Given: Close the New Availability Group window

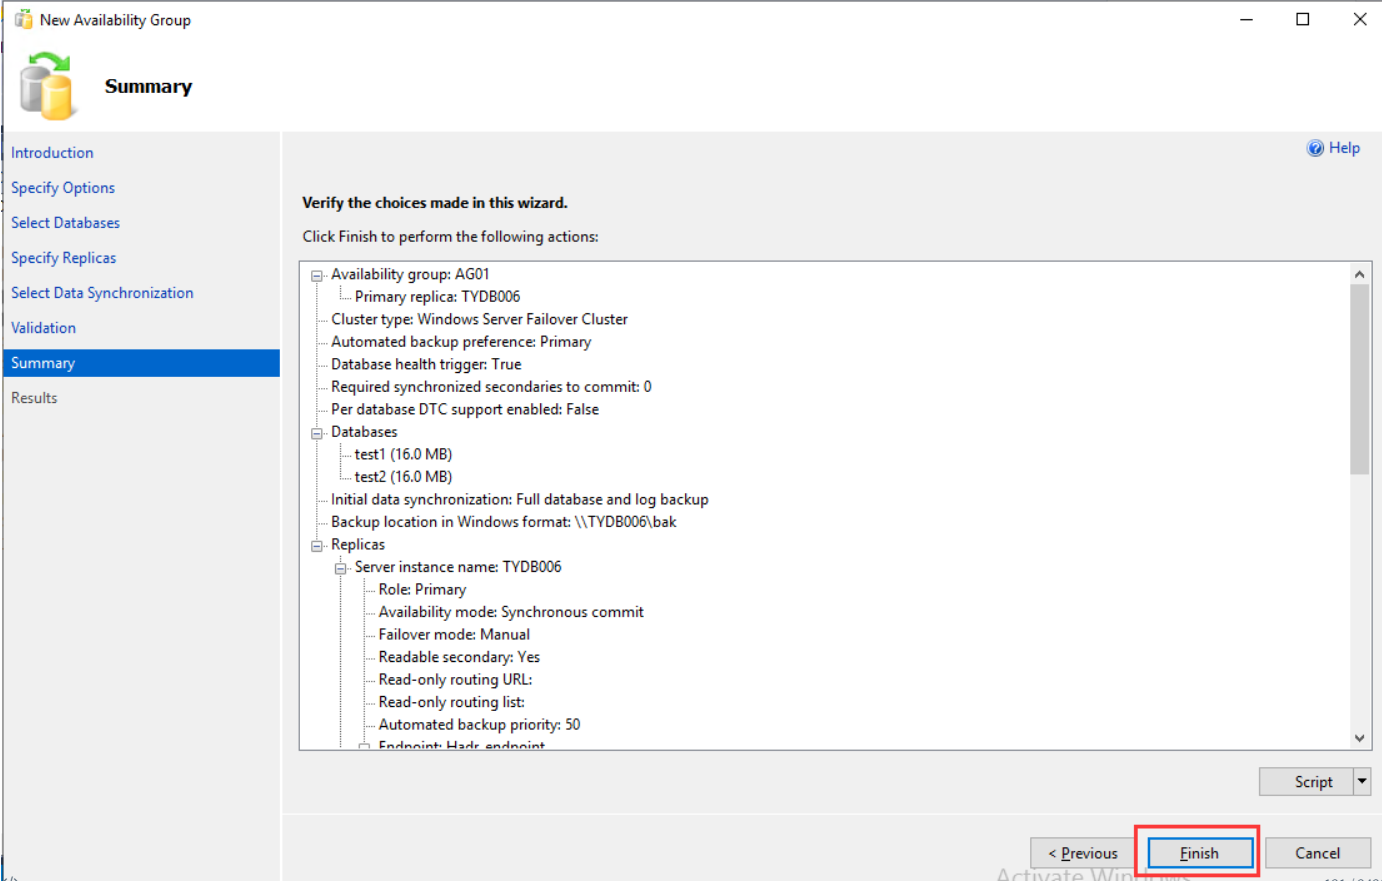Looking at the screenshot, I should click(1359, 19).
